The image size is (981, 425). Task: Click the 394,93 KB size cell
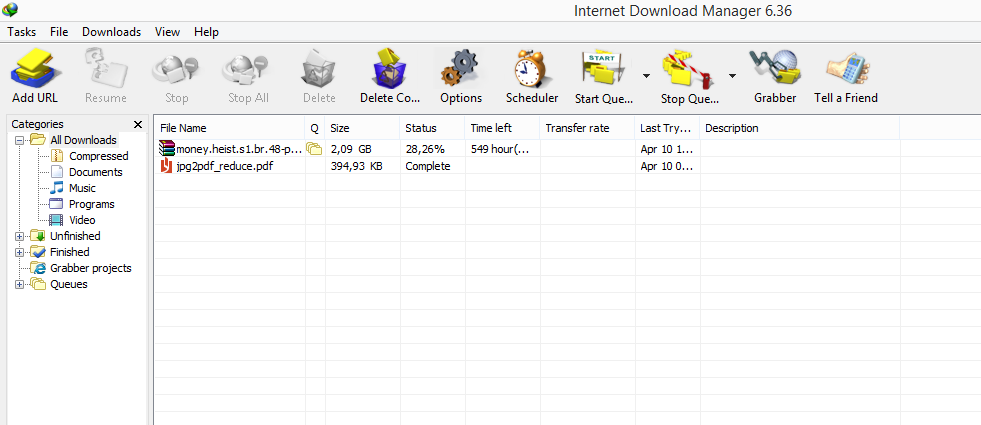pyautogui.click(x=357, y=166)
